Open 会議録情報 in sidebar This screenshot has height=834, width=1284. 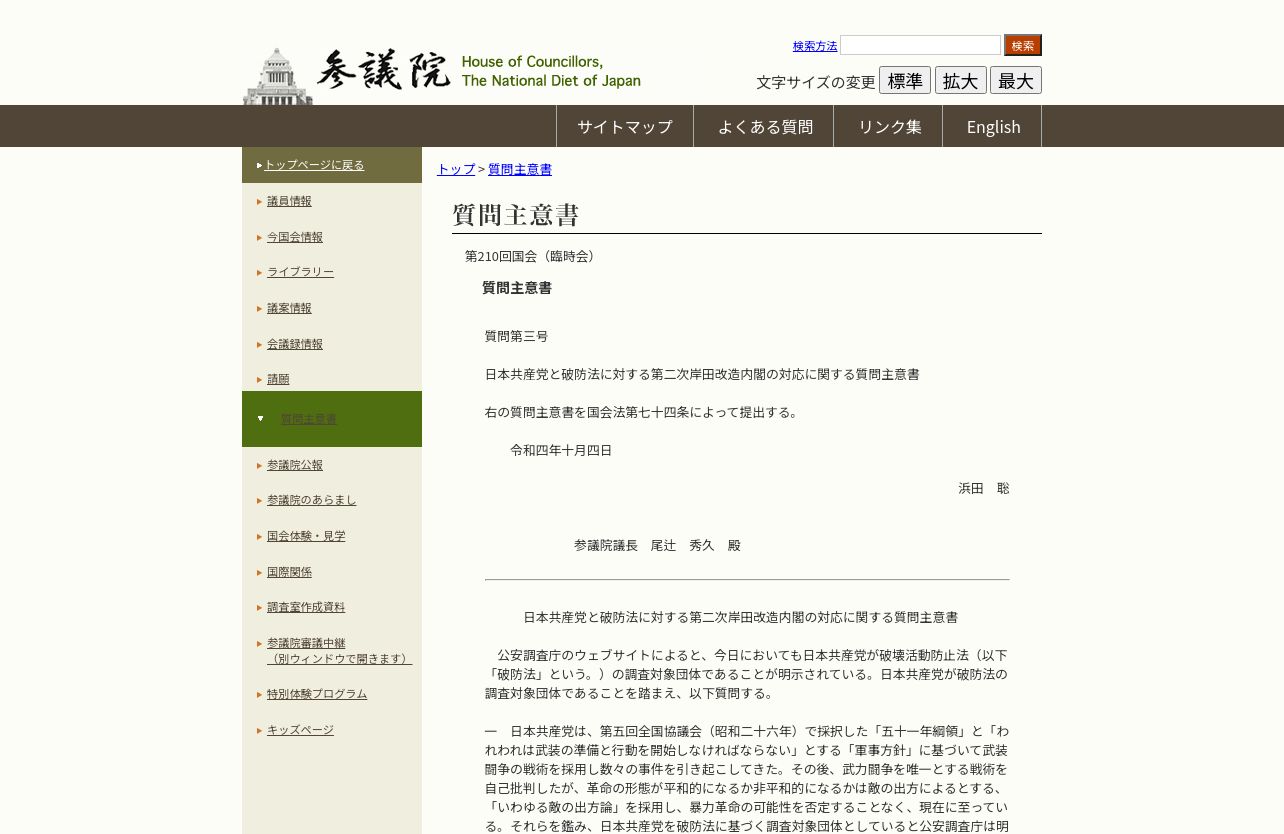(x=295, y=344)
